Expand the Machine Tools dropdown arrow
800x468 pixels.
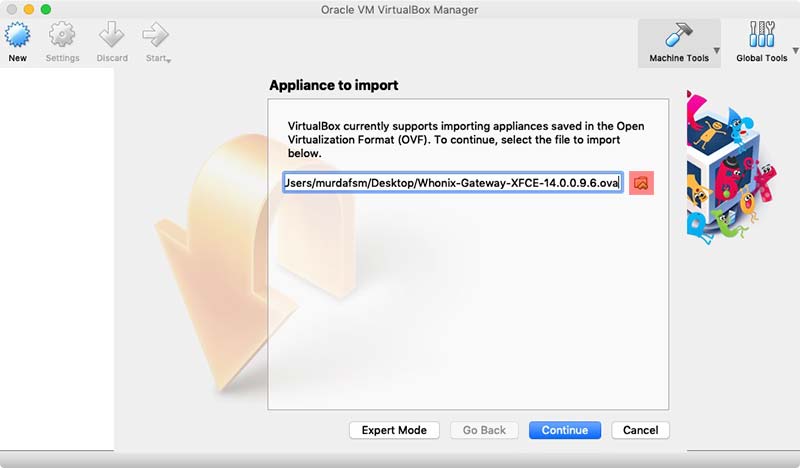click(x=716, y=50)
